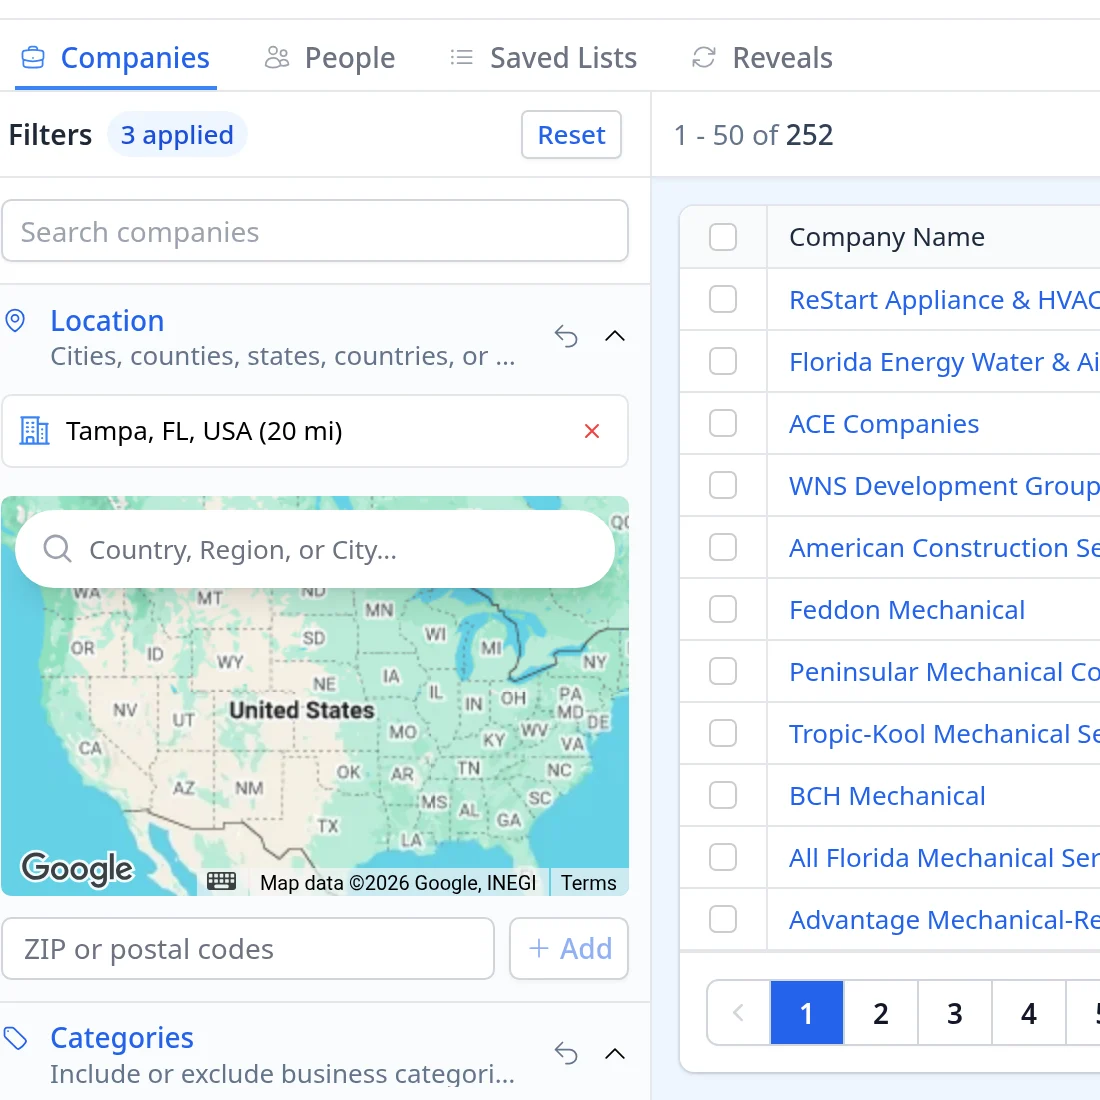Reset all applied filters

click(571, 135)
